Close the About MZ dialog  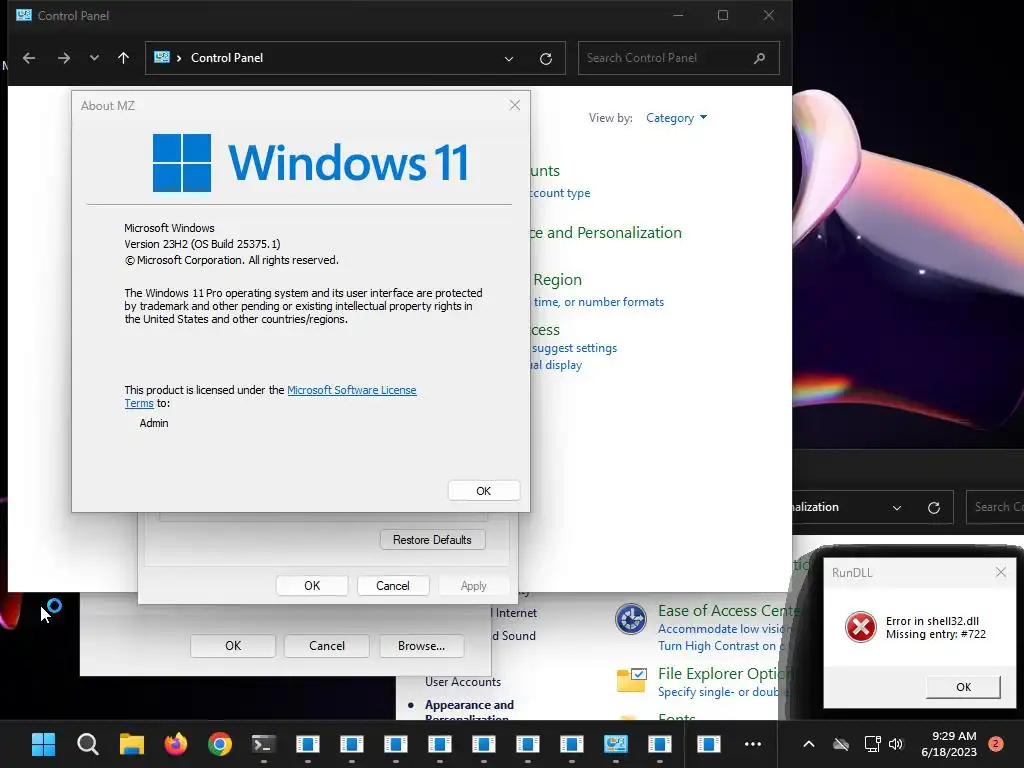coord(515,105)
